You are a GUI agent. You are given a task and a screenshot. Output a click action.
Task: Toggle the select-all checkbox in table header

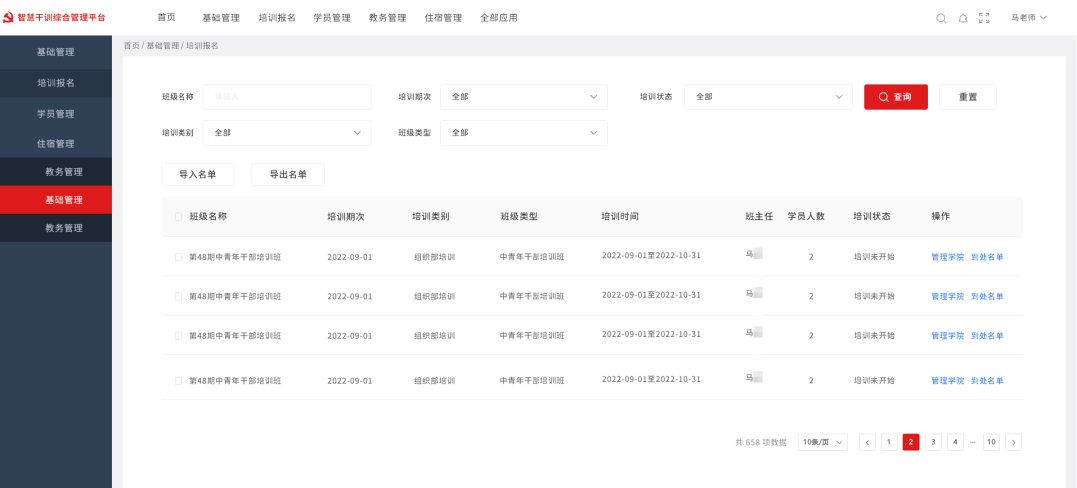[x=179, y=217]
